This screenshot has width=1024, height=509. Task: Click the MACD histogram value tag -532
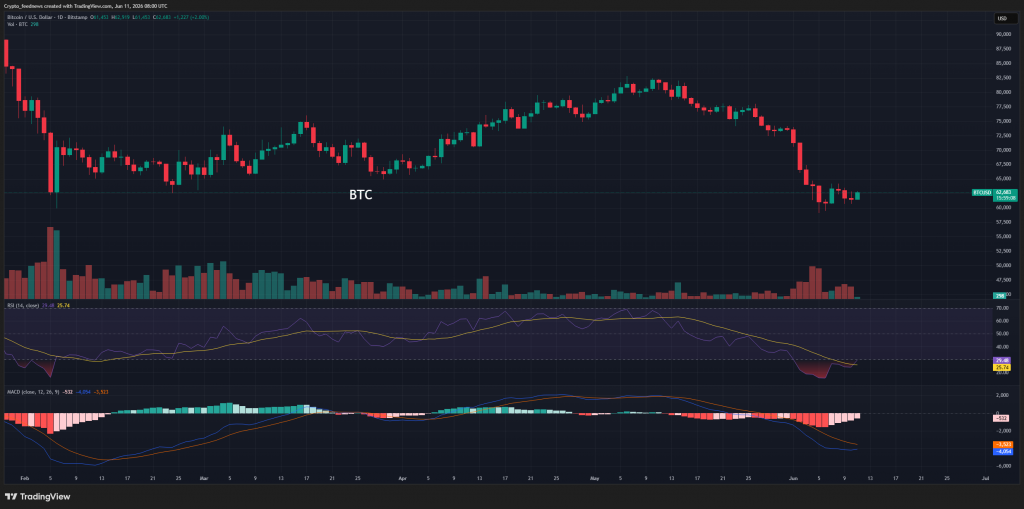(1000, 418)
